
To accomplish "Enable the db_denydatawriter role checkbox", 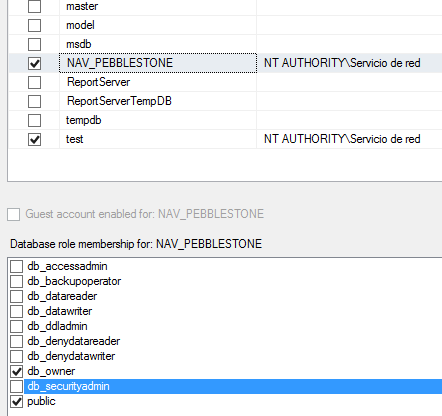I will [x=16, y=356].
